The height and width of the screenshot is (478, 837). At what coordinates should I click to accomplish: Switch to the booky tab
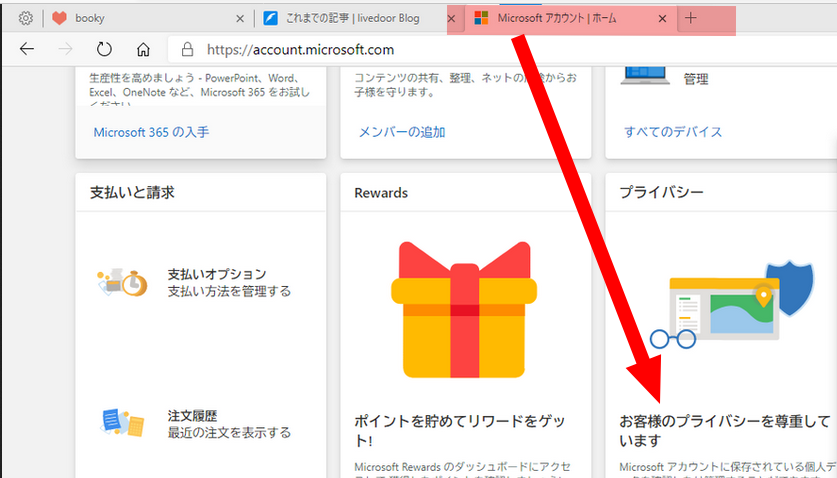point(148,19)
